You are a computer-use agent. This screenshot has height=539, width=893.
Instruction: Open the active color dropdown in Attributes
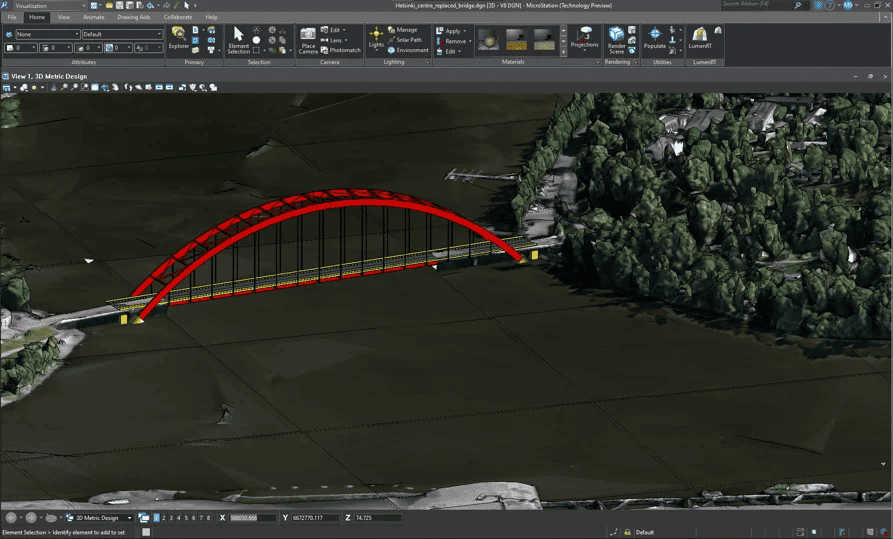click(21, 48)
